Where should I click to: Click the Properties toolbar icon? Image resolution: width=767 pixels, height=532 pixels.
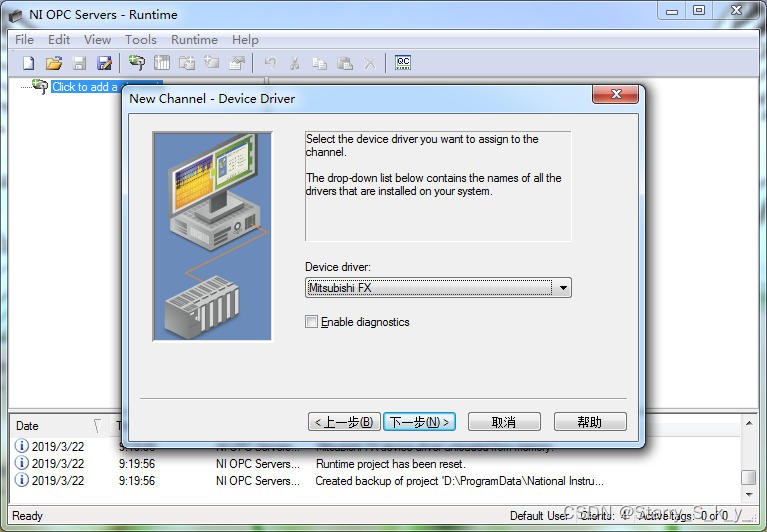pyautogui.click(x=237, y=63)
